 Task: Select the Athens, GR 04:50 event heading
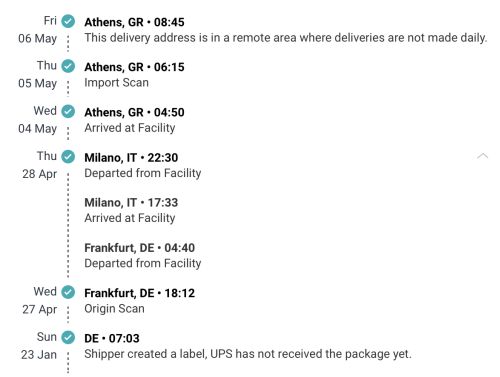[x=134, y=113]
